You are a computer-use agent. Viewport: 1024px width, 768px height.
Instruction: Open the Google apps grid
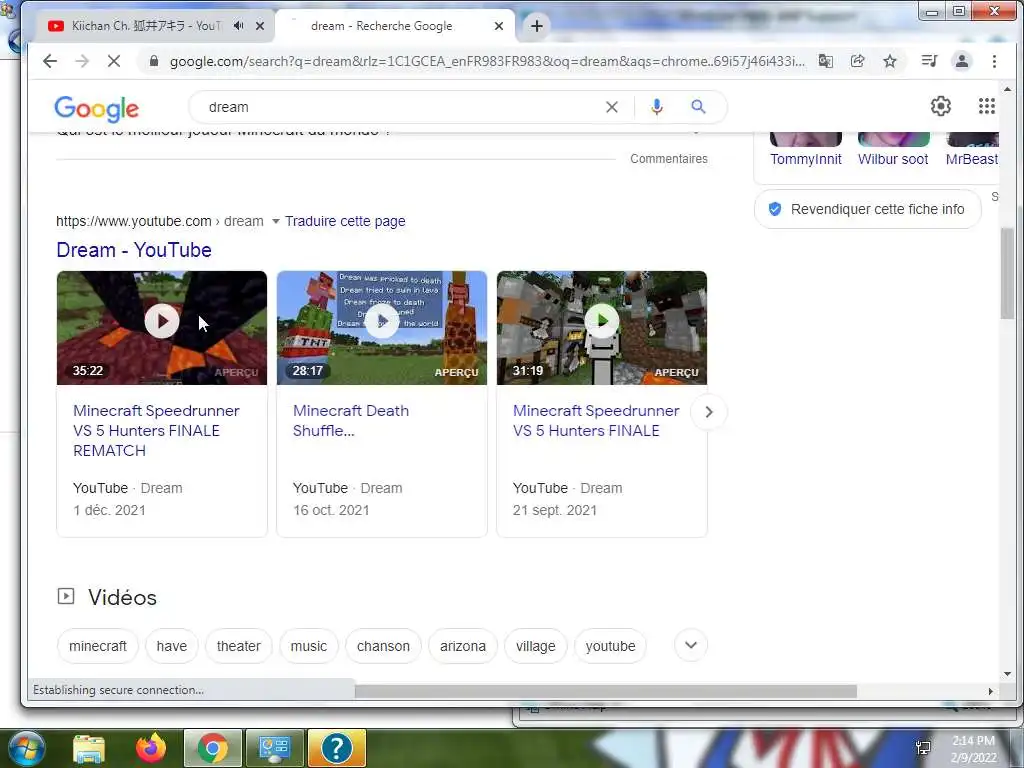point(987,106)
